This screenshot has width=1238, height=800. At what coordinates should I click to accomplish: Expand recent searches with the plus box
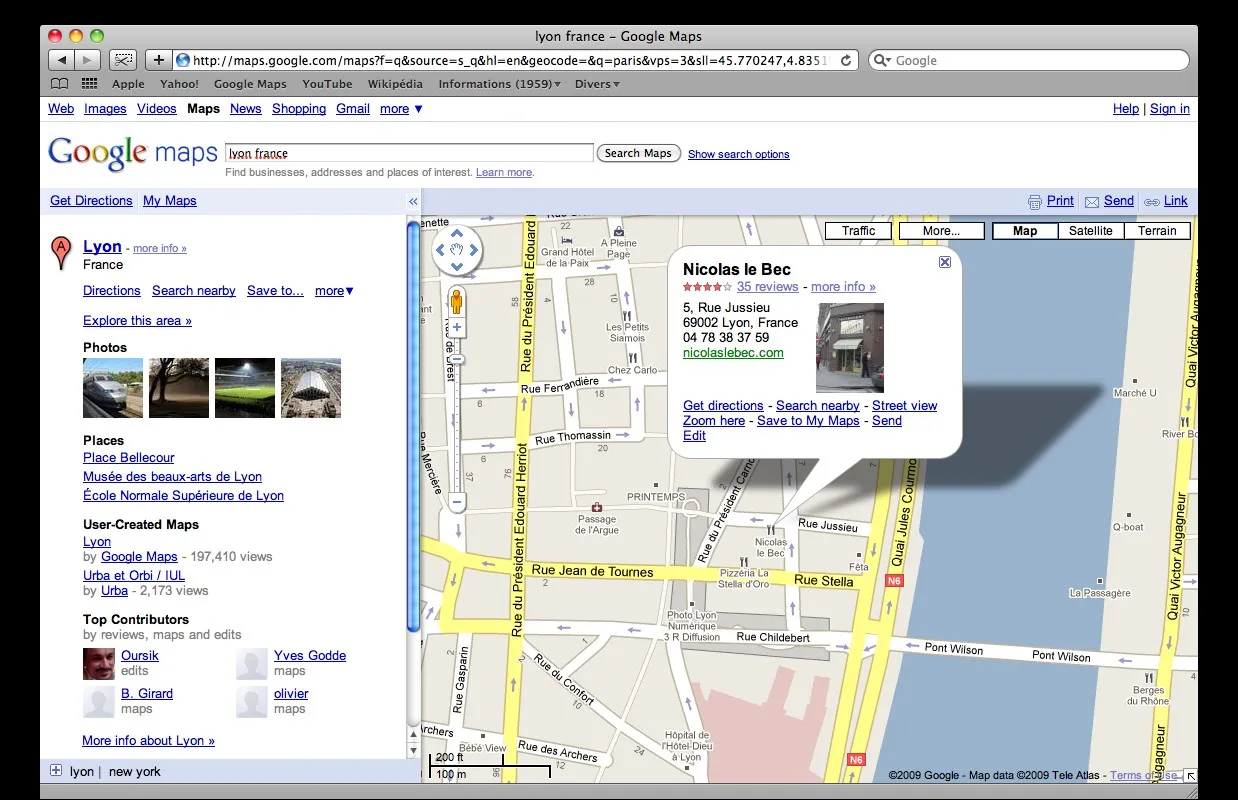[x=56, y=771]
